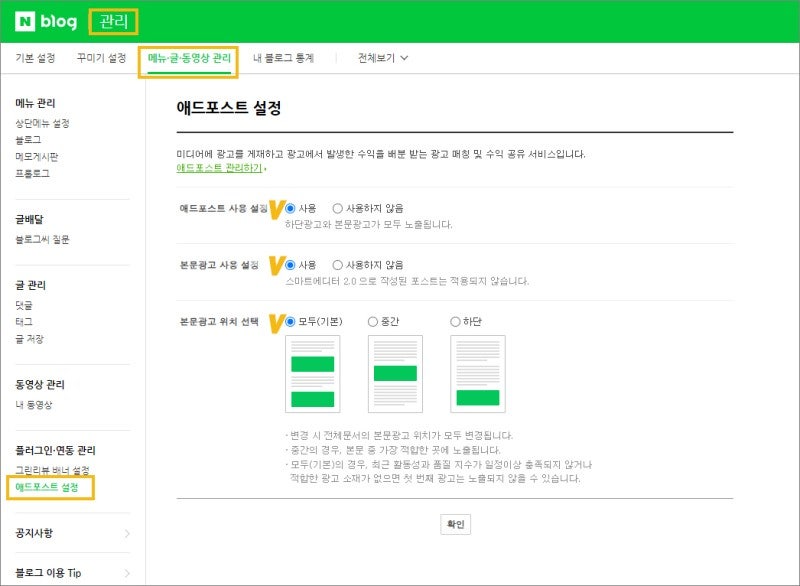
Task: Select 사용하지 않음 for 애드포스트 사용 설정
Action: point(338,208)
